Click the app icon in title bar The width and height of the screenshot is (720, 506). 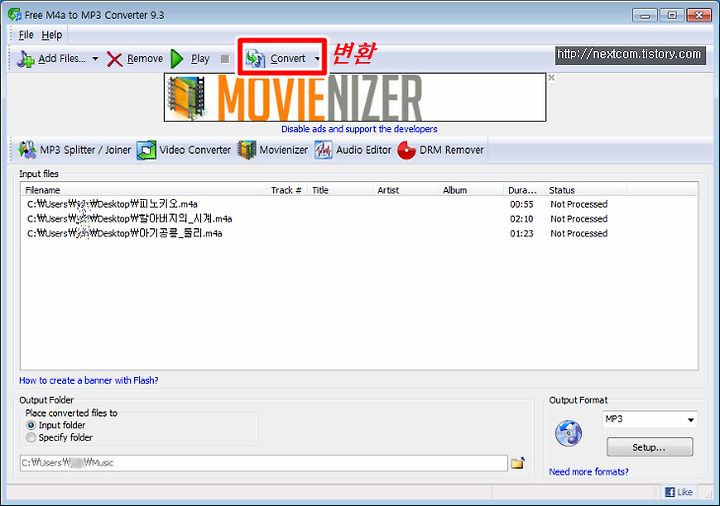click(15, 15)
